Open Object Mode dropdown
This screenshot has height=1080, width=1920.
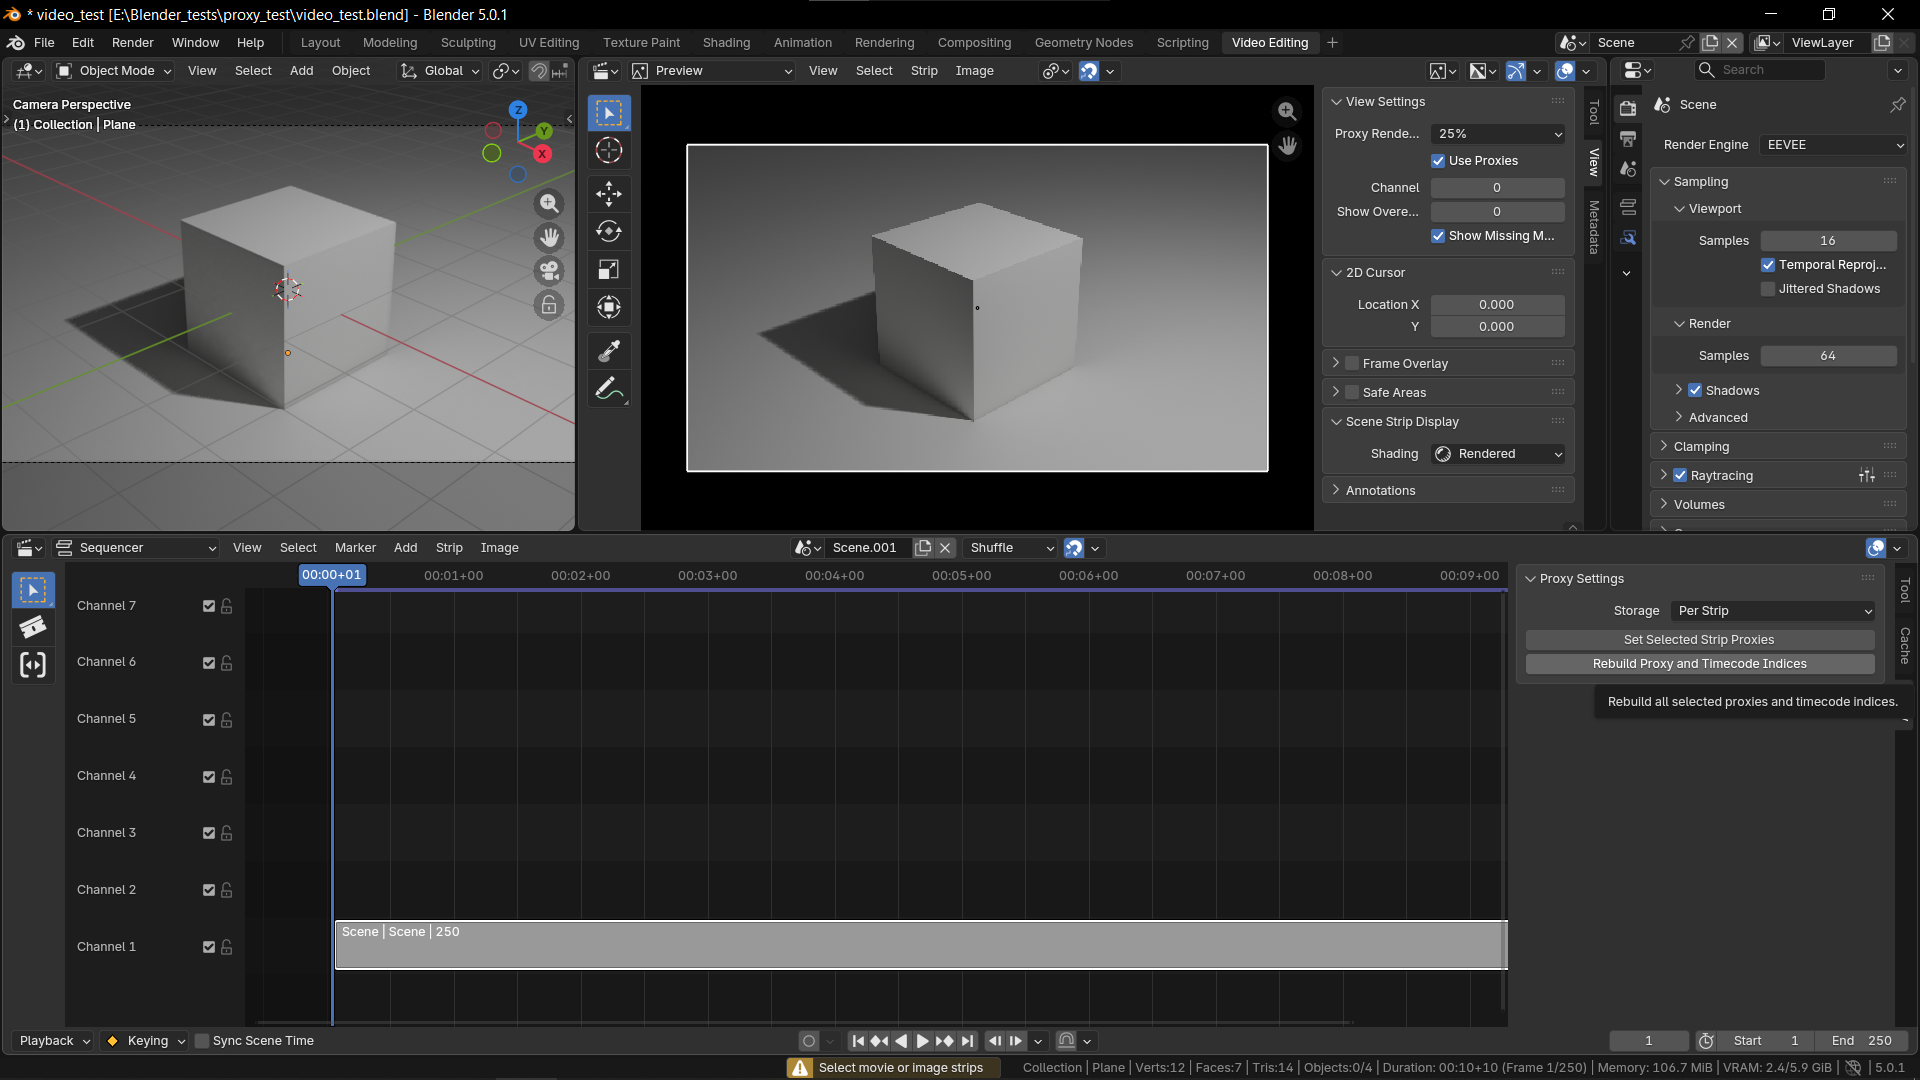pyautogui.click(x=115, y=71)
